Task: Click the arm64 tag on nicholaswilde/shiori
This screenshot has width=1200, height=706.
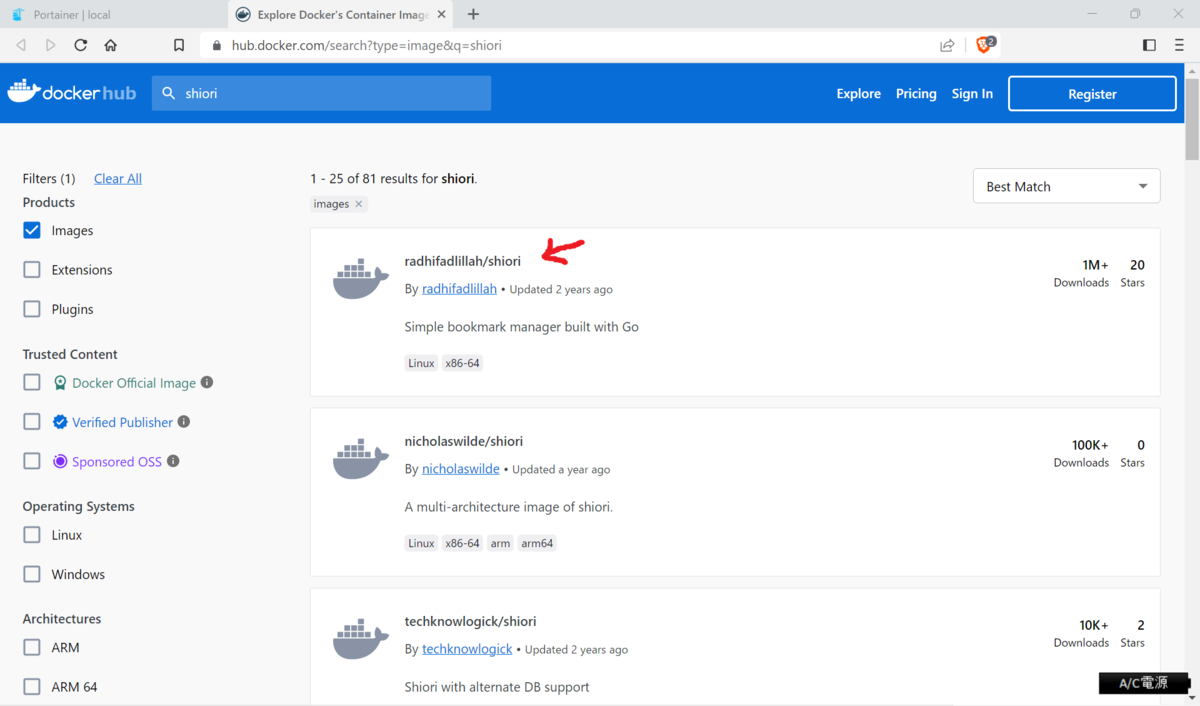Action: (x=537, y=543)
